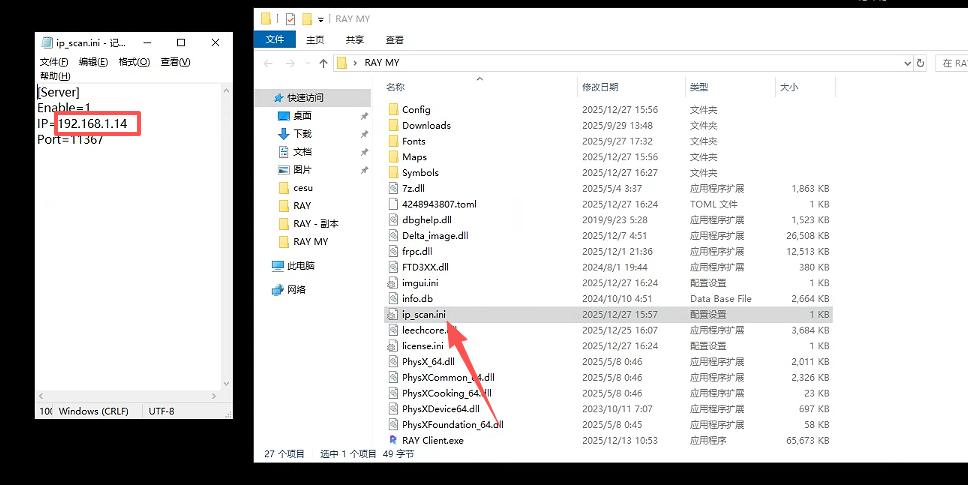Image resolution: width=968 pixels, height=485 pixels.
Task: Click Notepad vertical scrollbar down arrow
Action: pos(226,383)
